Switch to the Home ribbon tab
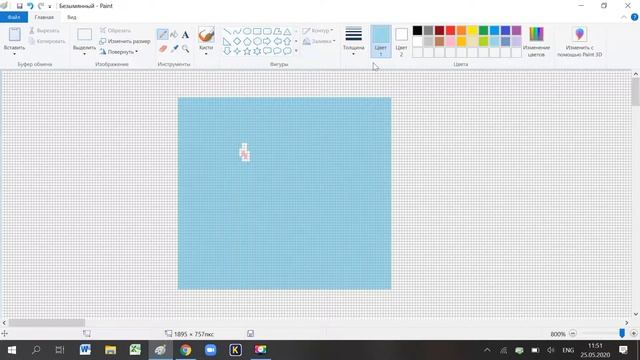 44,17
